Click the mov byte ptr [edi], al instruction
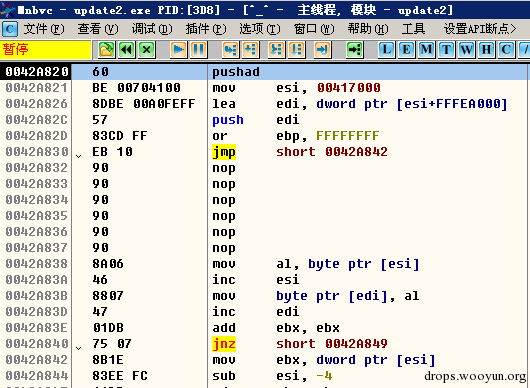 pyautogui.click(x=316, y=296)
